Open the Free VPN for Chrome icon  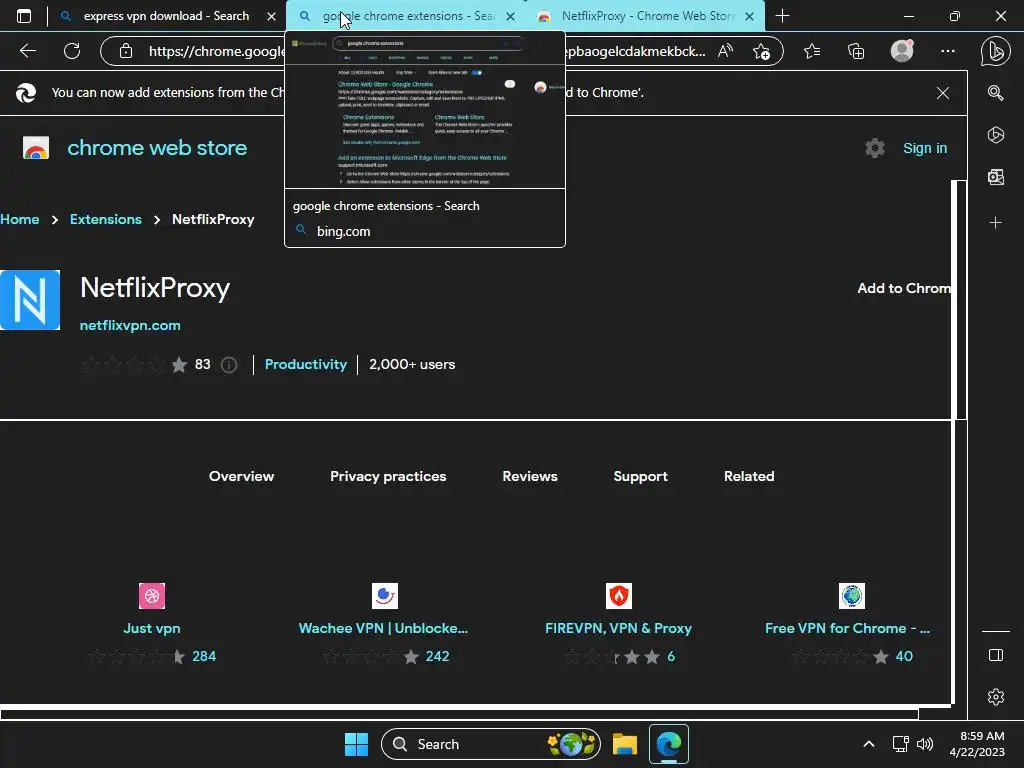(x=852, y=596)
